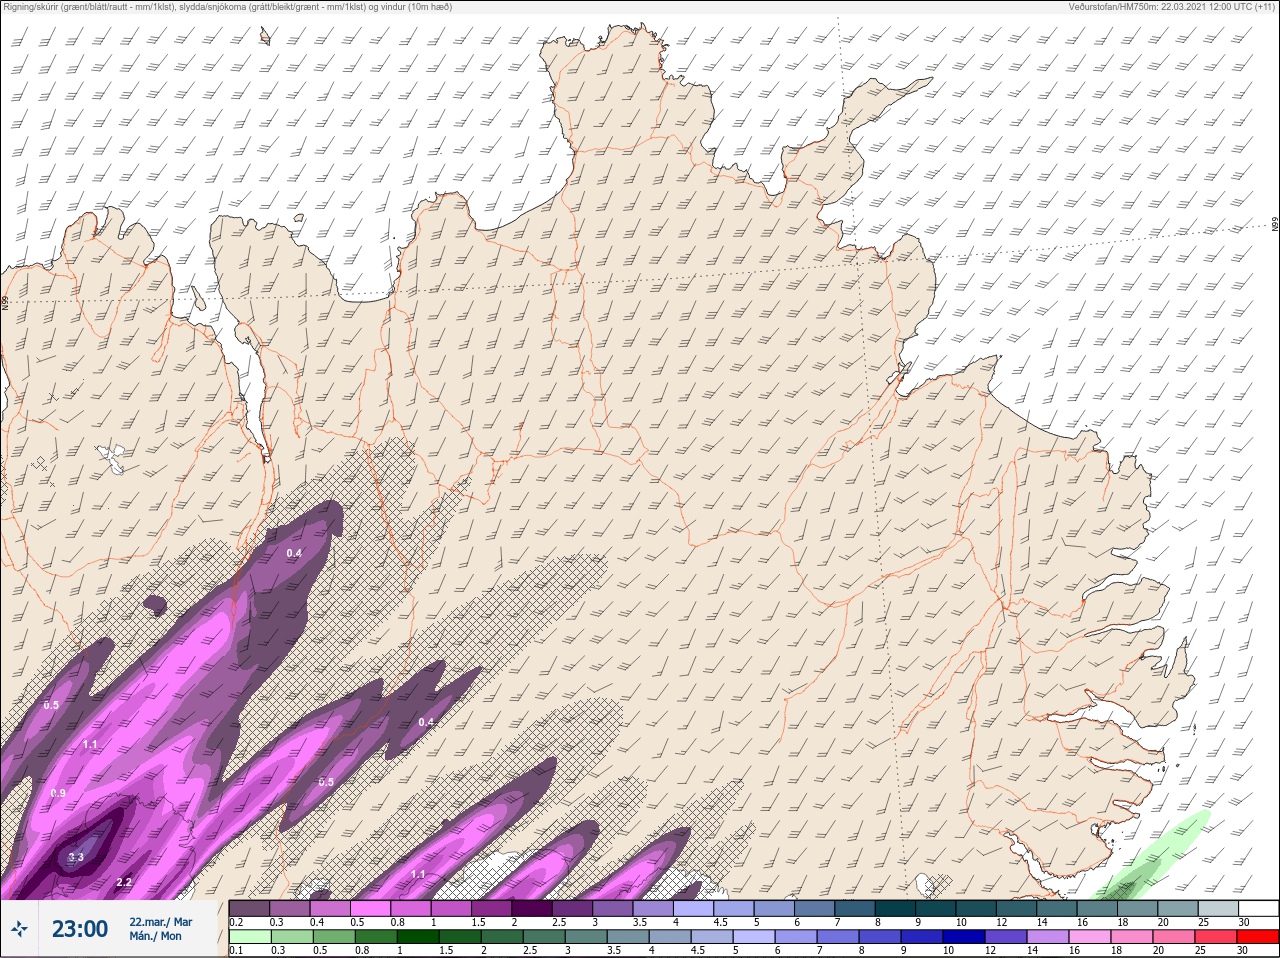Click the weekday text 'Mán./ Mon'
This screenshot has height=958, width=1280.
click(156, 936)
